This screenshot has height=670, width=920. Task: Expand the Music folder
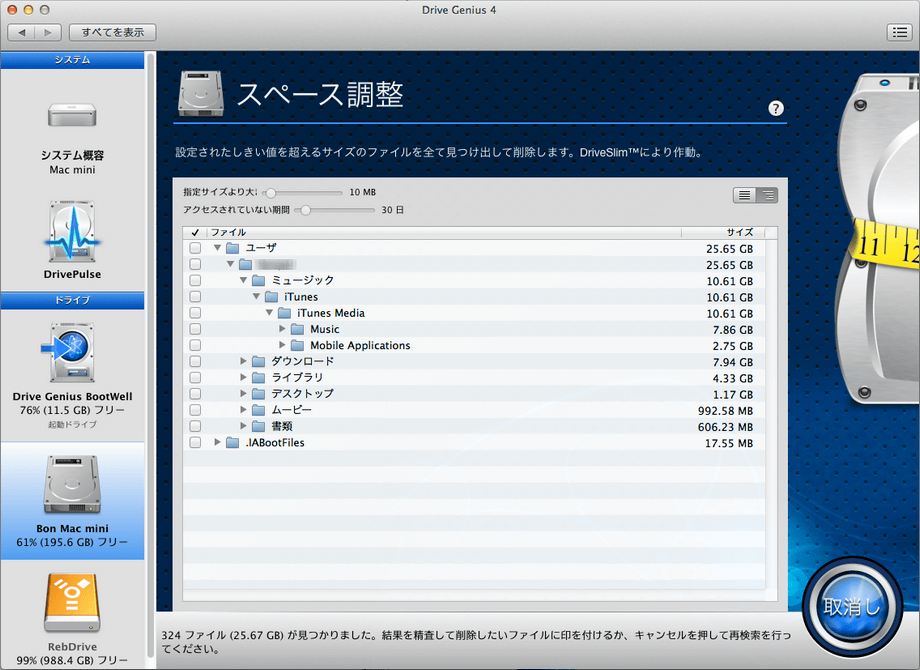coord(282,329)
